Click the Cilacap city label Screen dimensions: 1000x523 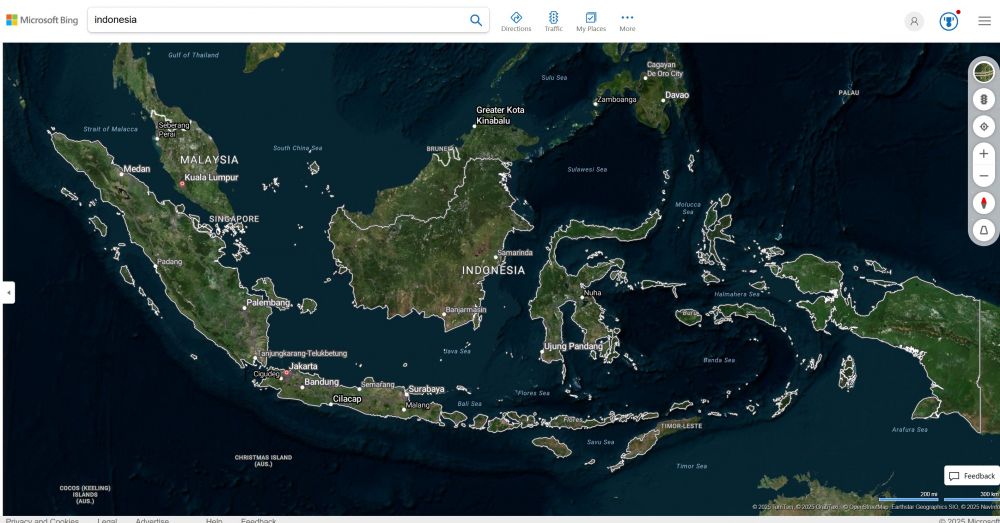coord(347,399)
